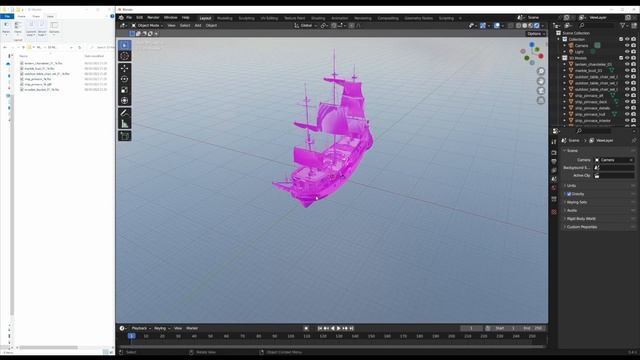Open the Window menu
This screenshot has height=360, width=640.
(171, 18)
